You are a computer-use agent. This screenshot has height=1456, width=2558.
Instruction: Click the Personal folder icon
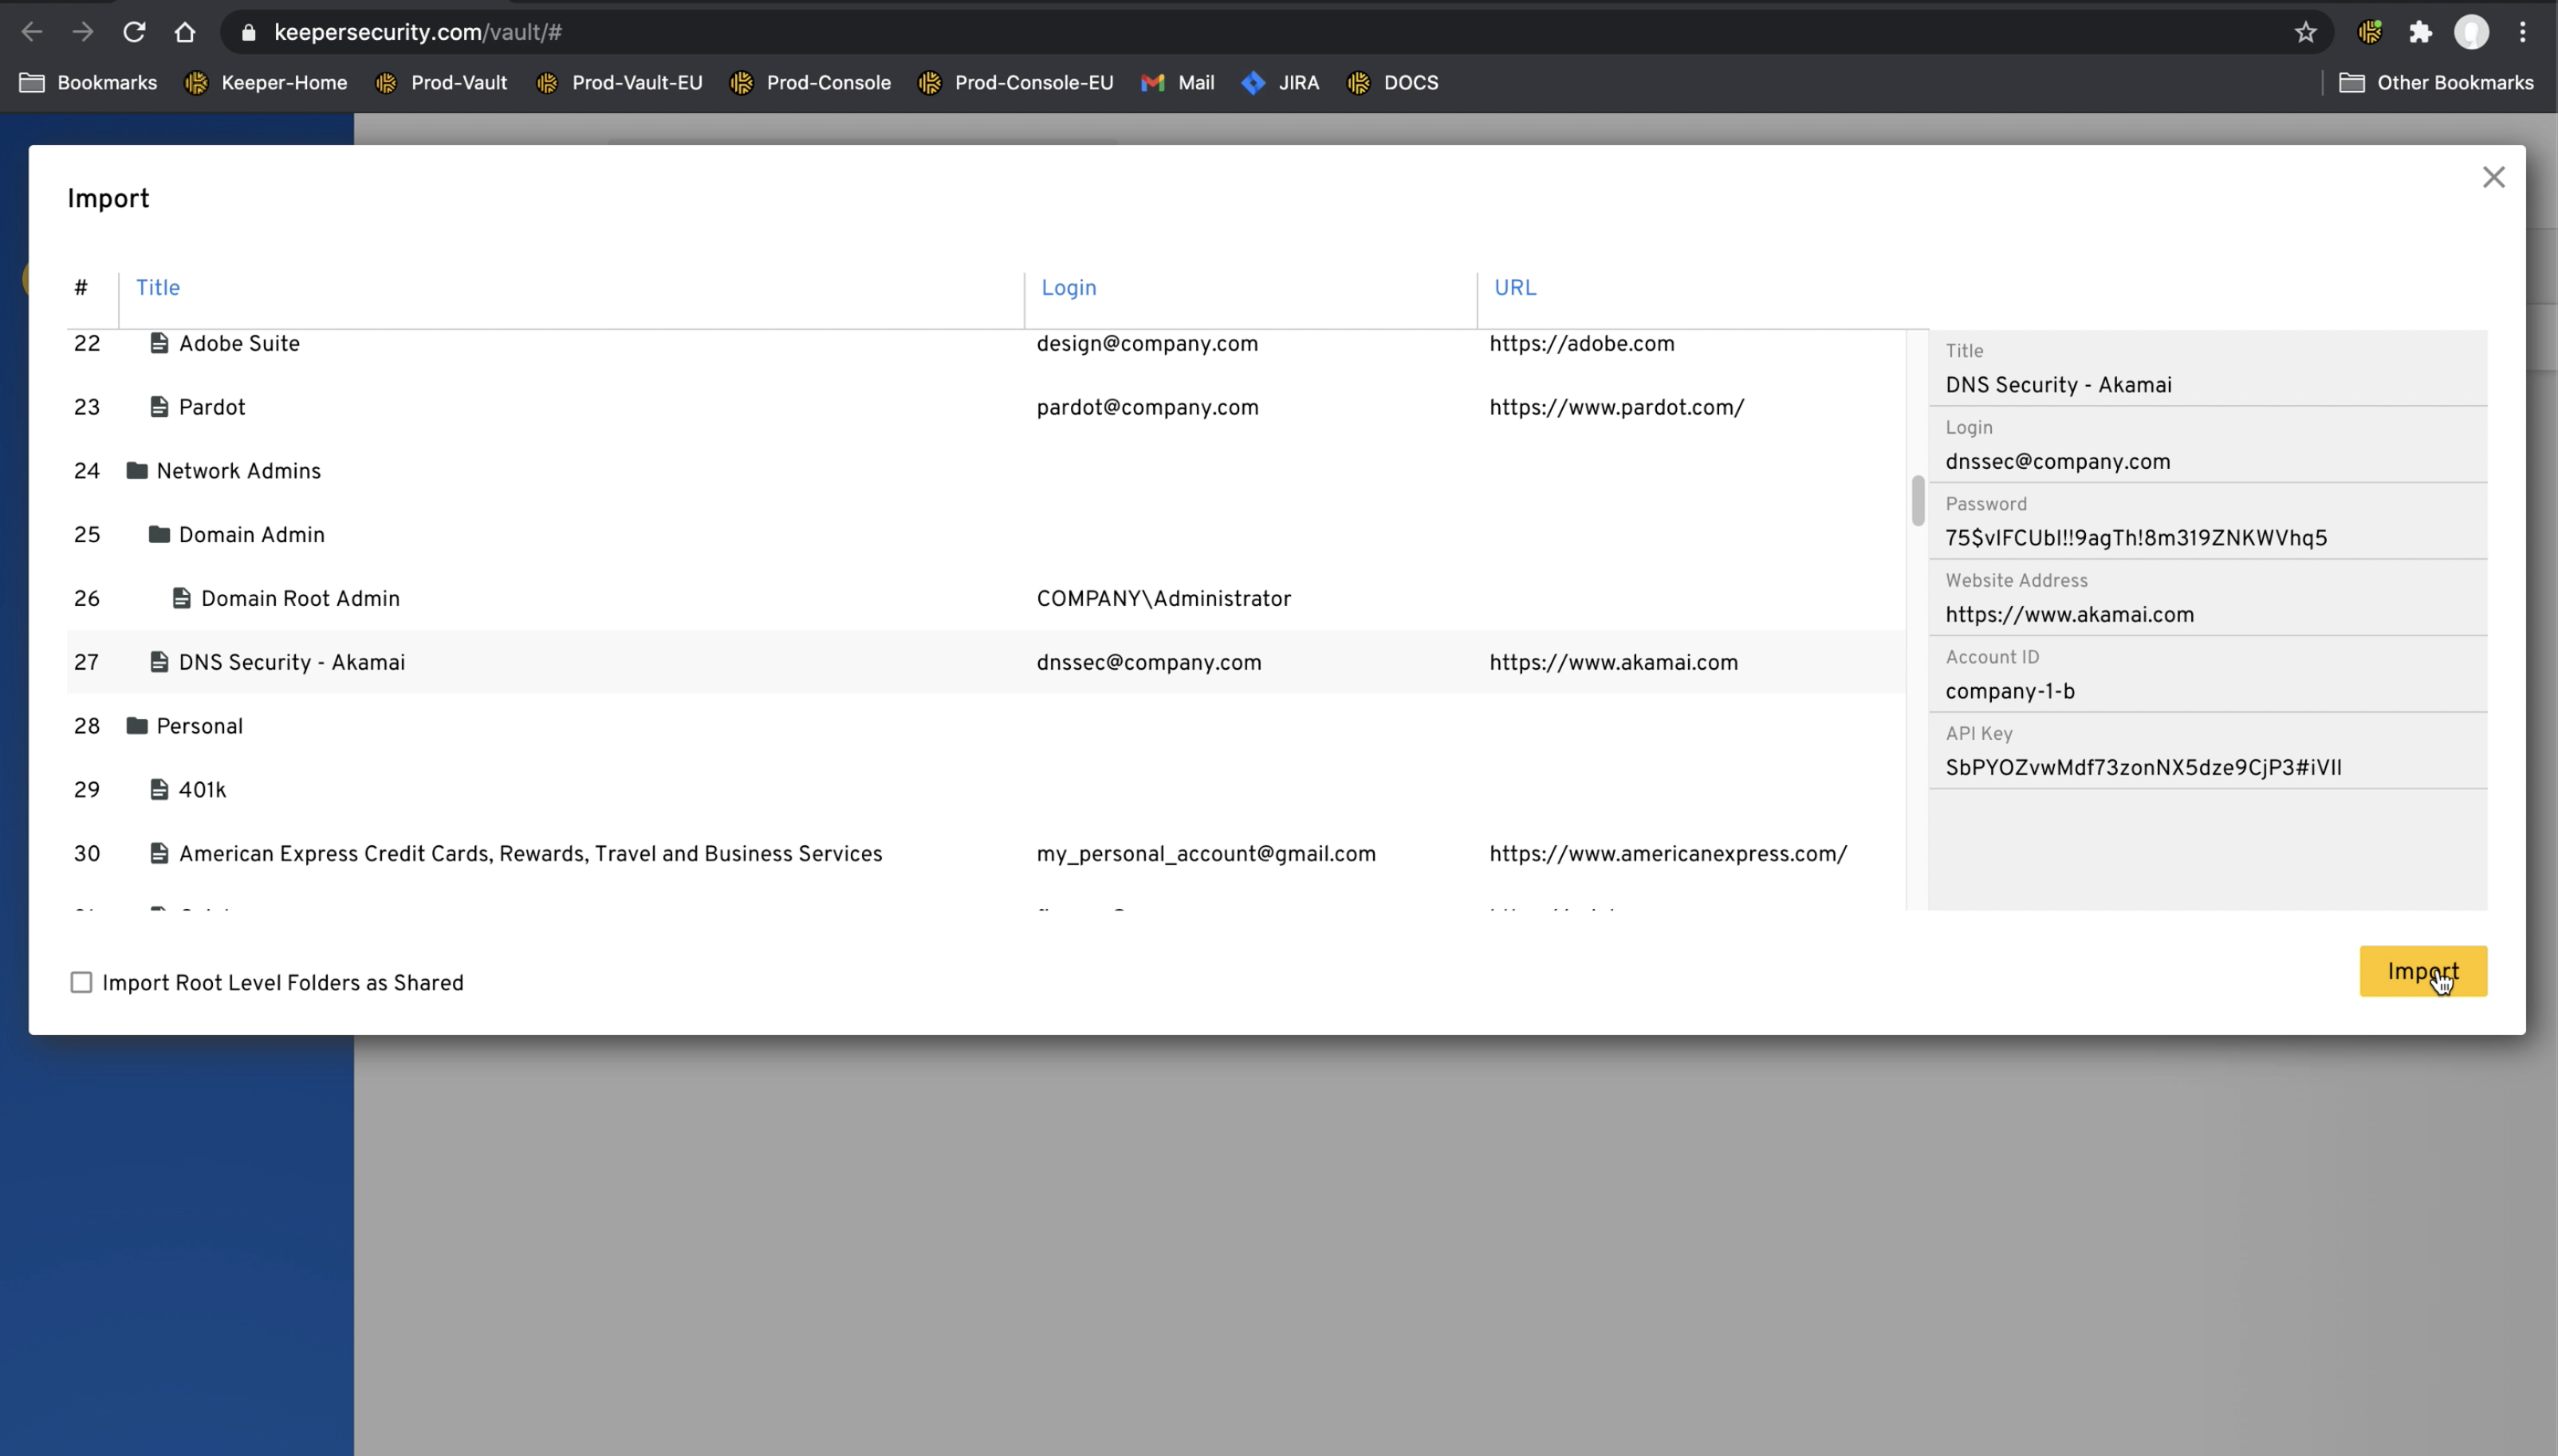click(x=137, y=726)
